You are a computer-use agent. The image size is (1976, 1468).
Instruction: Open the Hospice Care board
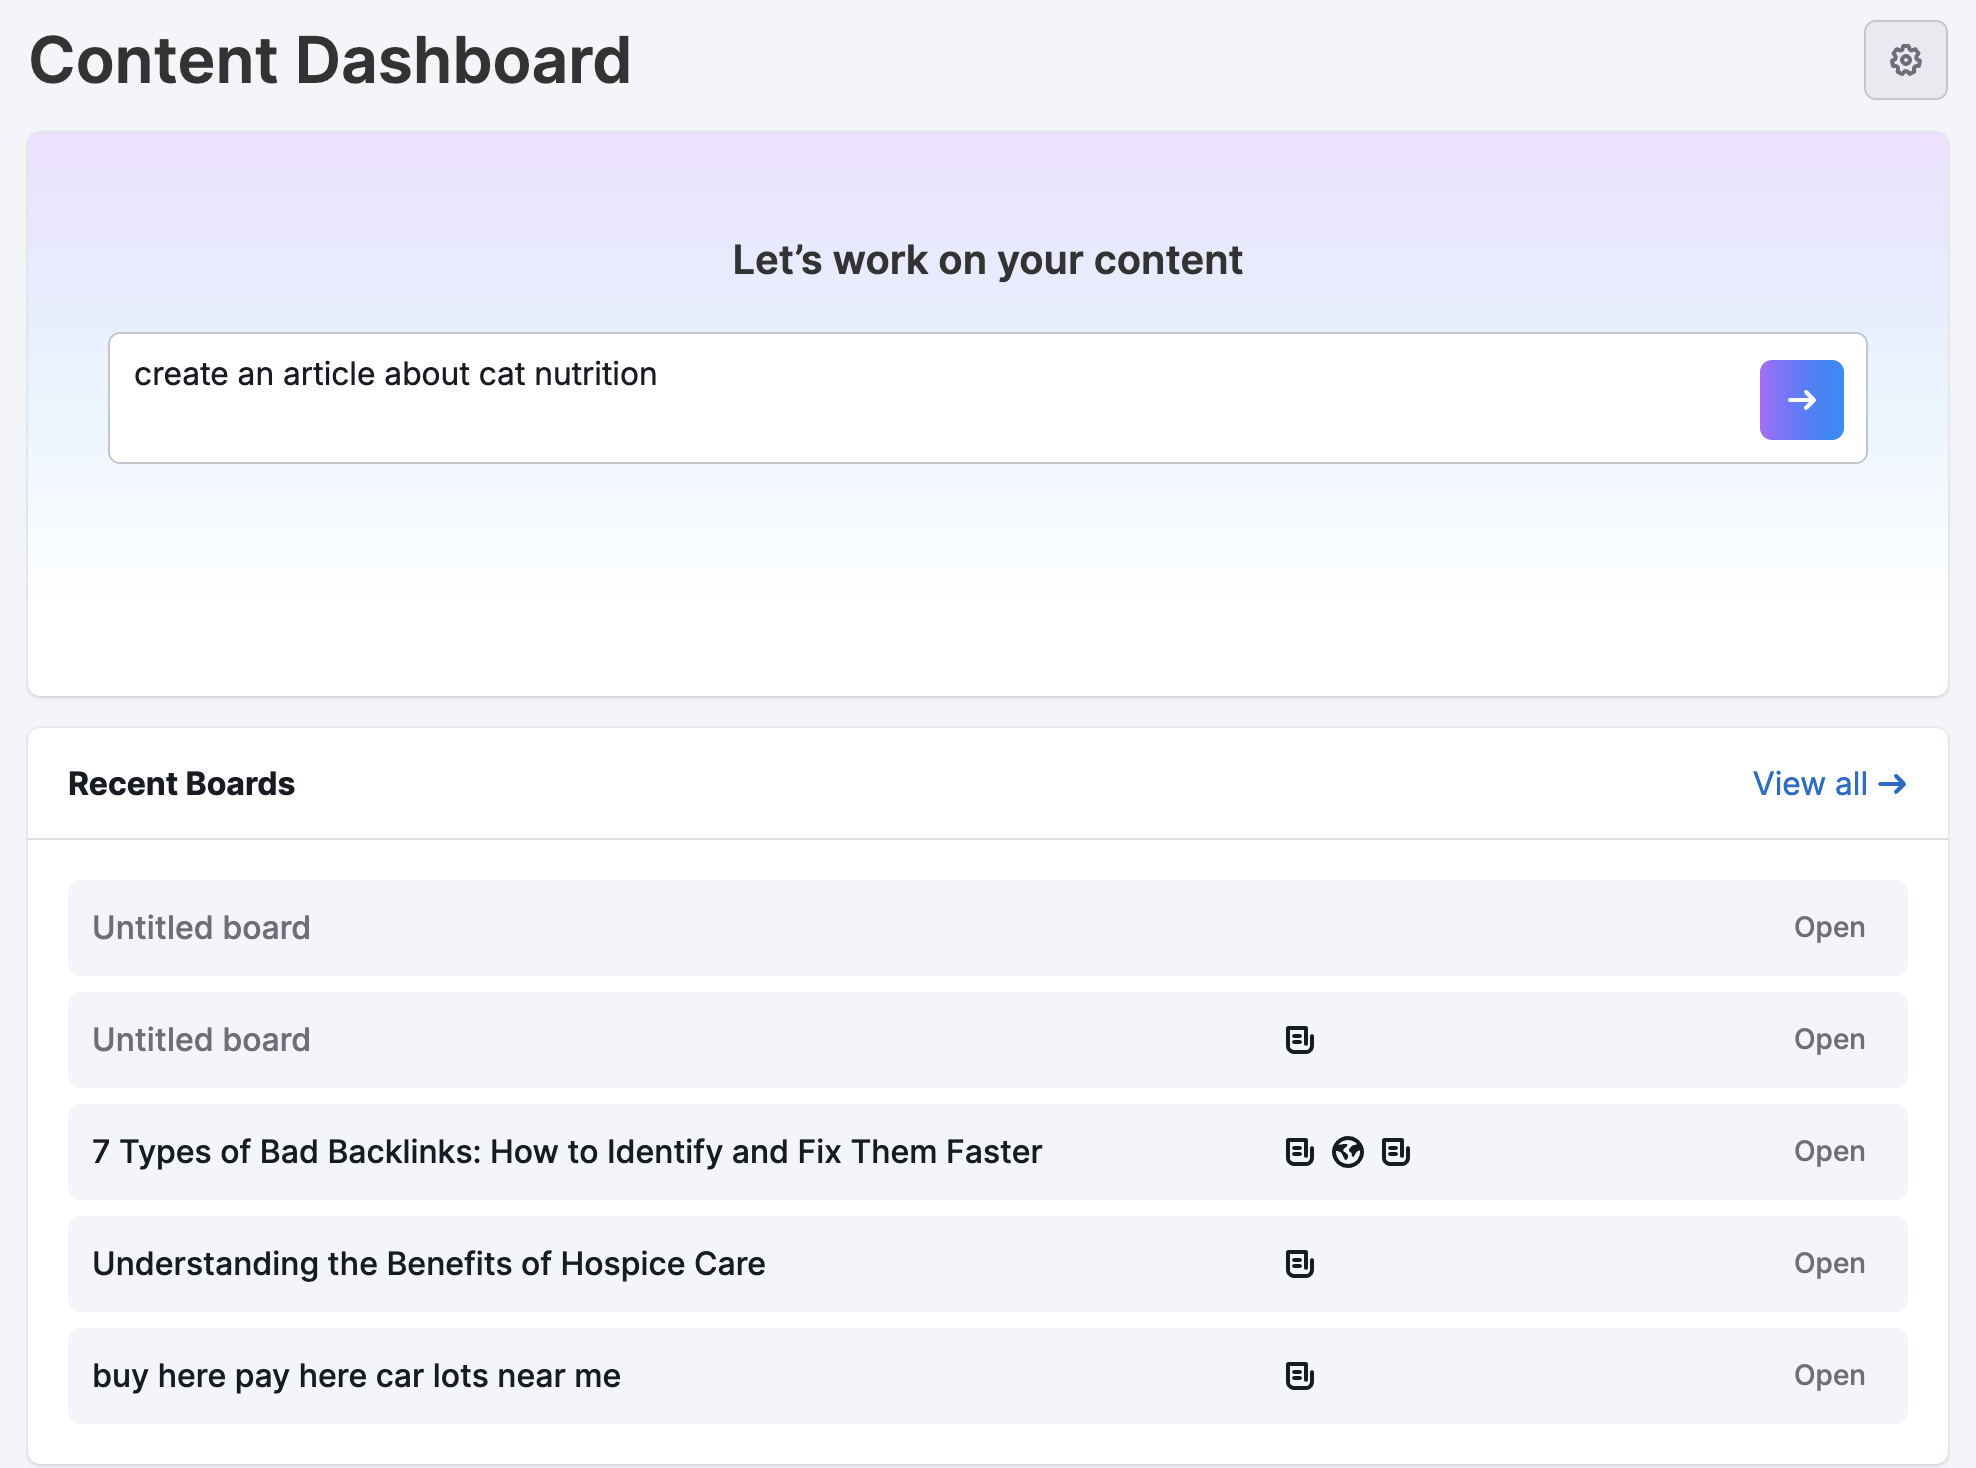(x=1829, y=1264)
